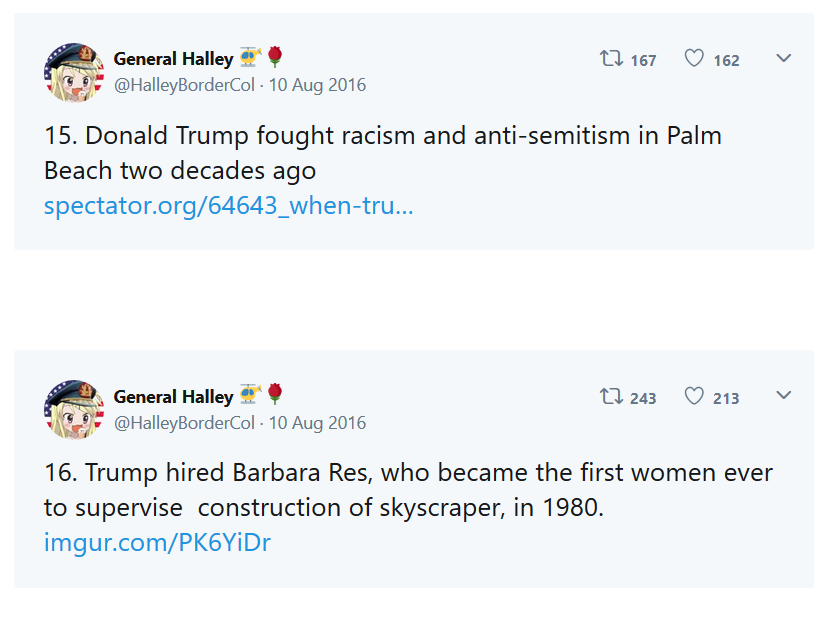Retweet the Barbara Res tweet
This screenshot has height=624, width=823.
611,397
